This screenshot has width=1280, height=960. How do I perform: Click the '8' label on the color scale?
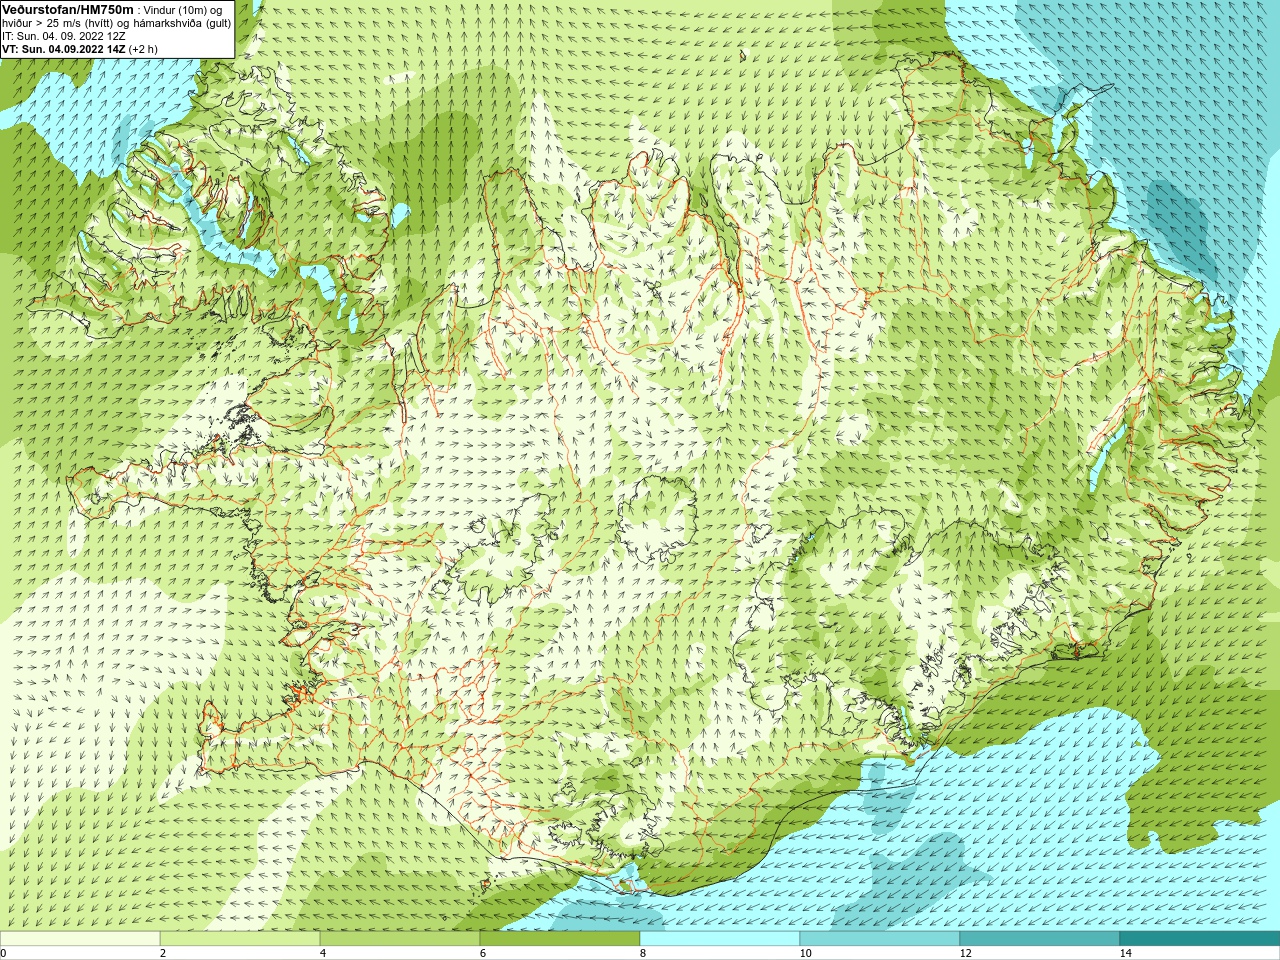(x=643, y=953)
